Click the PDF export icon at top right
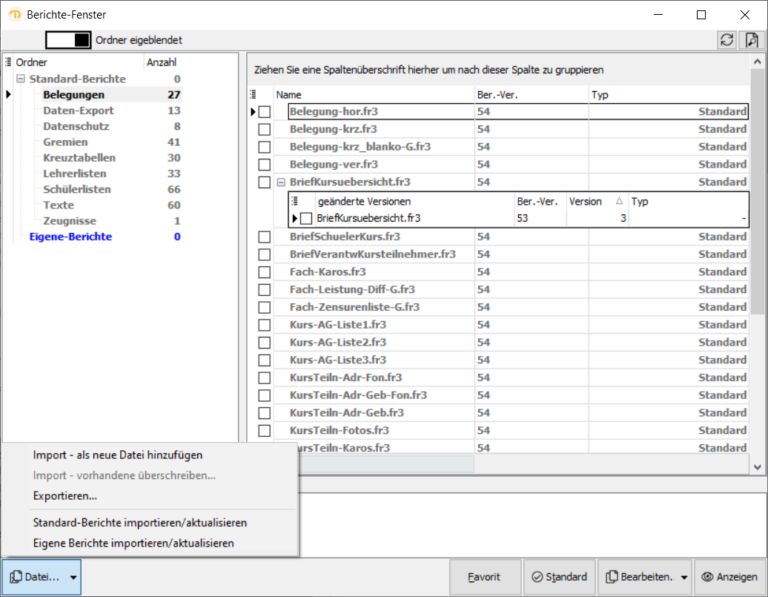Image resolution: width=768 pixels, height=597 pixels. coord(752,40)
